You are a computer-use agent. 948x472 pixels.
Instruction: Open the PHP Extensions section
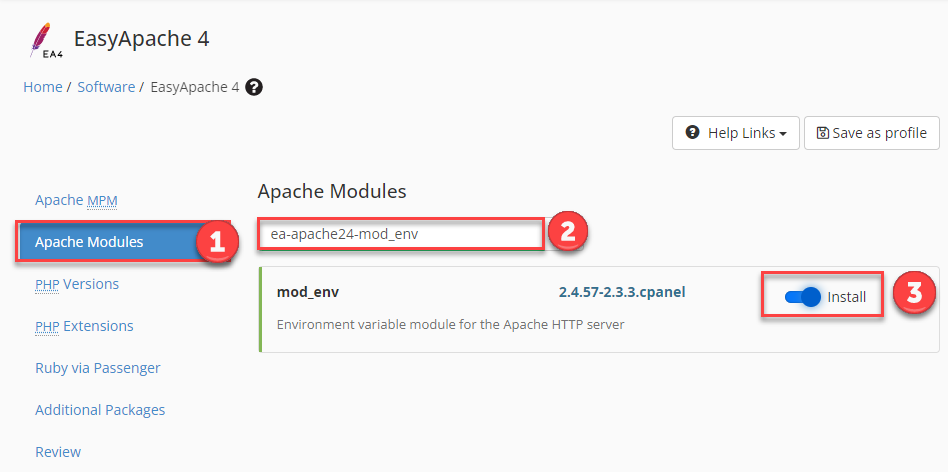click(84, 326)
